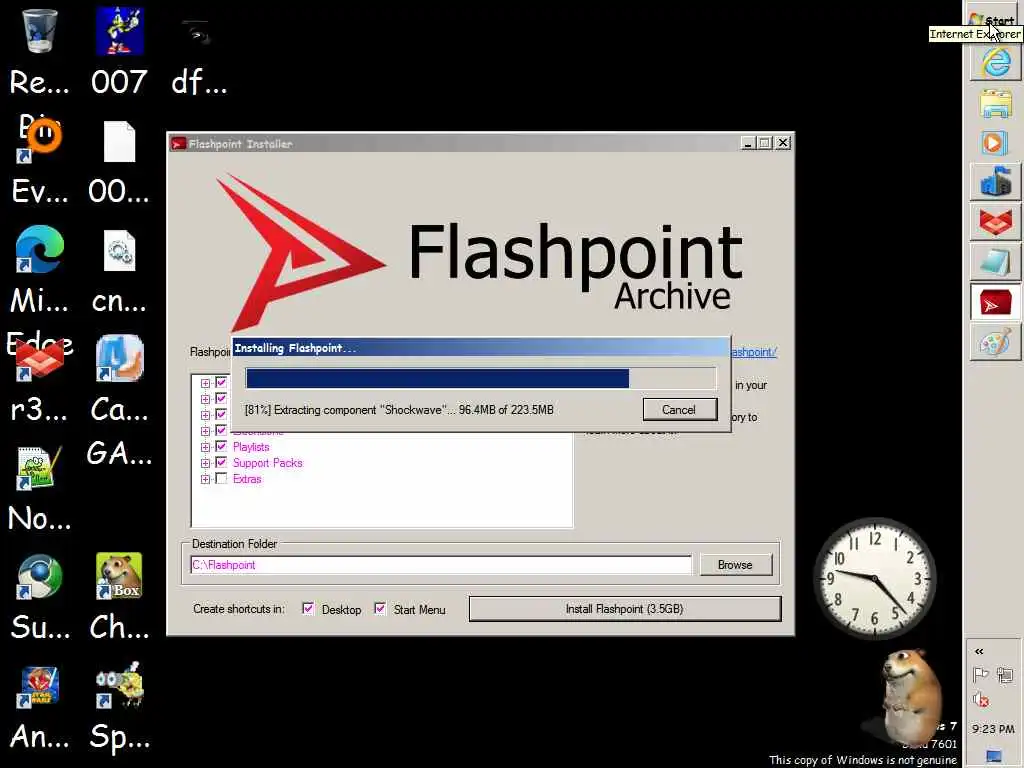The width and height of the screenshot is (1024, 768).
Task: Expand the Extras tree node
Action: (205, 479)
